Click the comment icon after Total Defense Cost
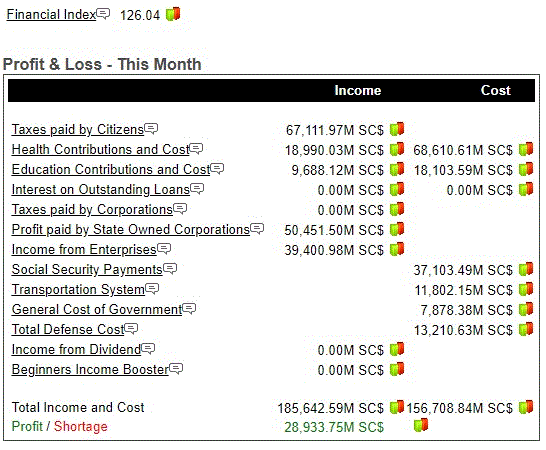546x450 pixels. [x=131, y=328]
